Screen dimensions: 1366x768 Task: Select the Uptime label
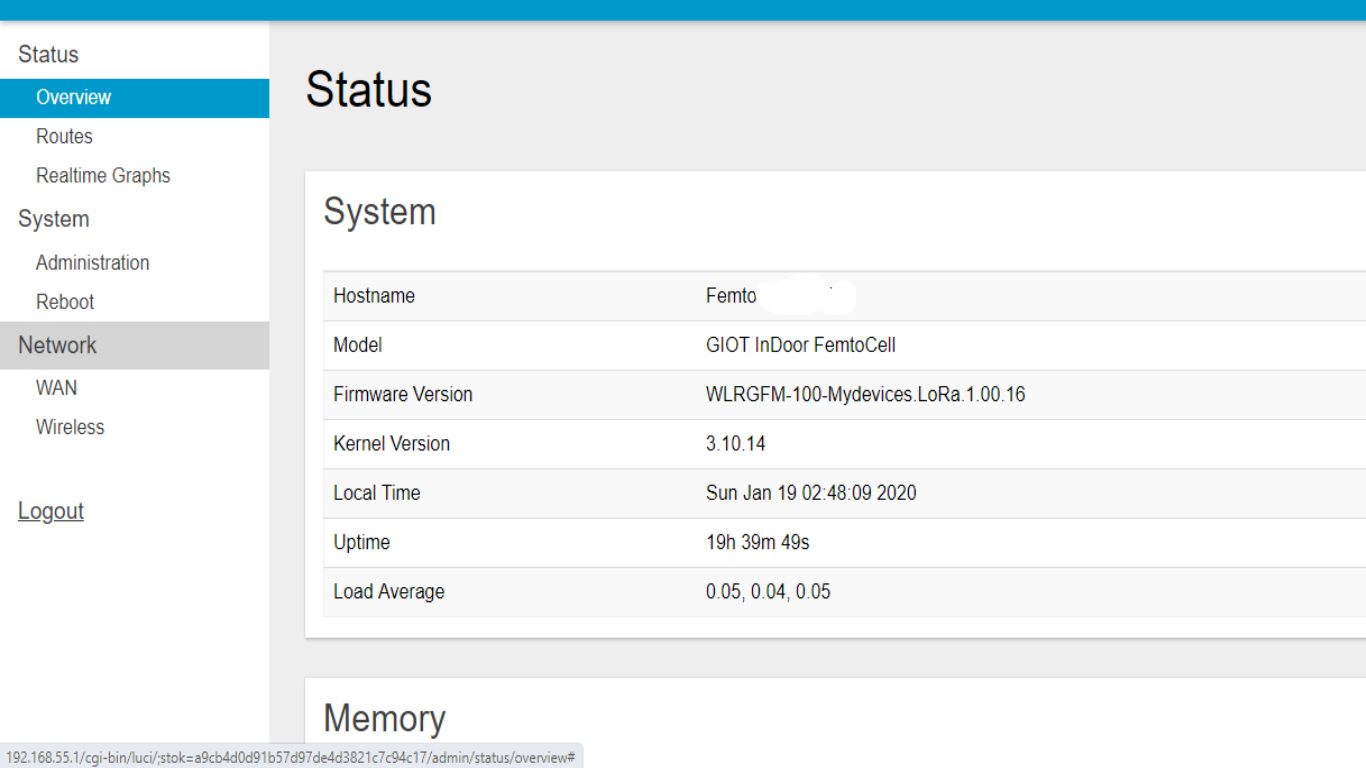361,542
